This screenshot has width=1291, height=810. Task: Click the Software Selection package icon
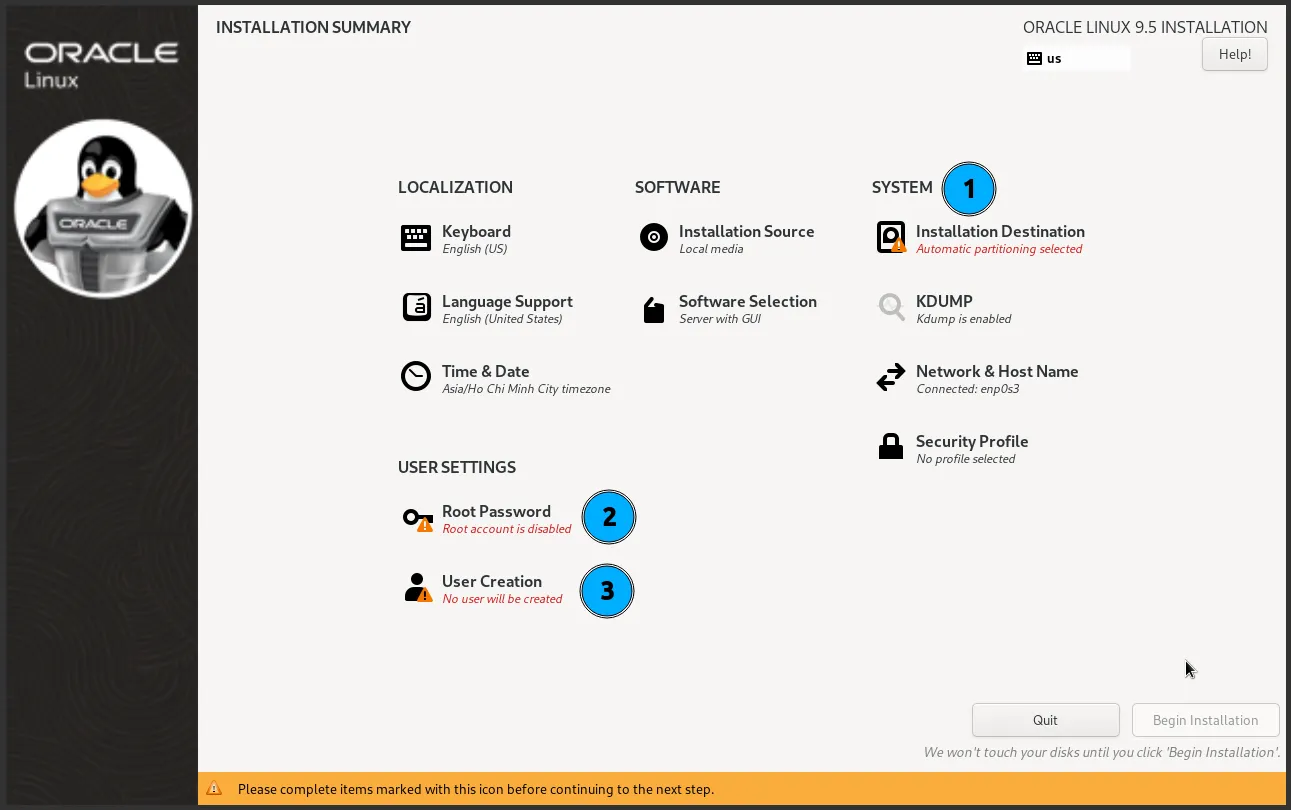pos(653,310)
